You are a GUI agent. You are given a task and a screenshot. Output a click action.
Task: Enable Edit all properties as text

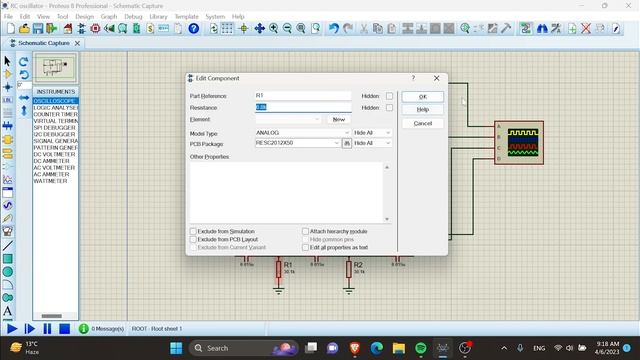click(305, 247)
